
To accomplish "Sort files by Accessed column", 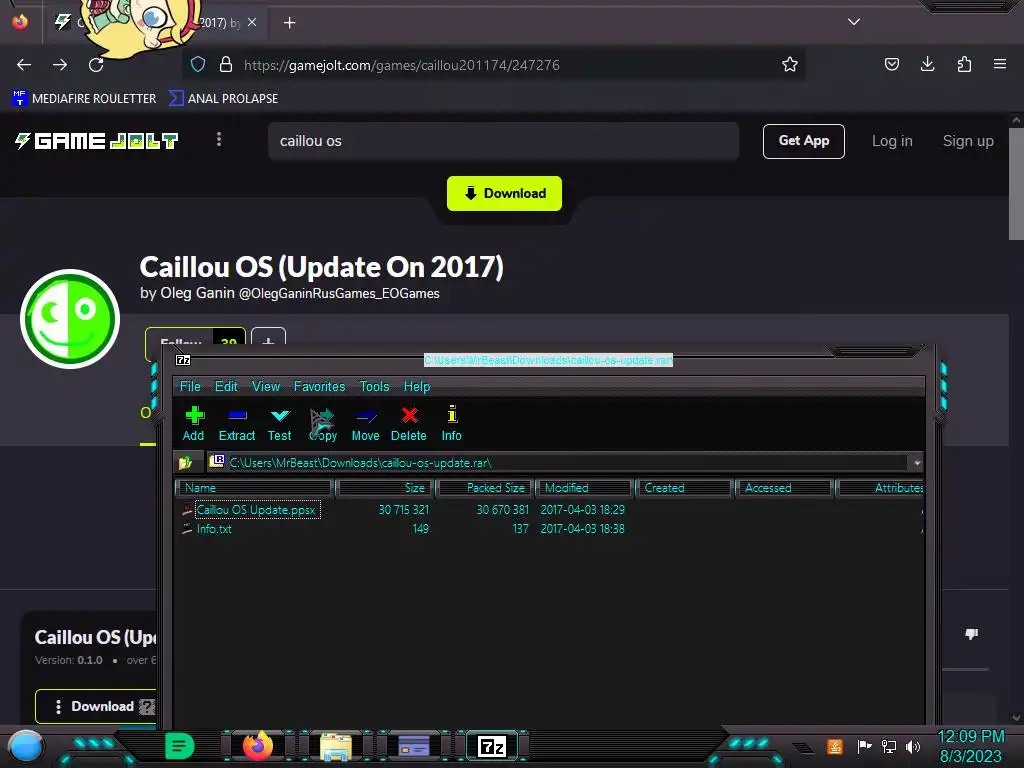I will click(784, 488).
